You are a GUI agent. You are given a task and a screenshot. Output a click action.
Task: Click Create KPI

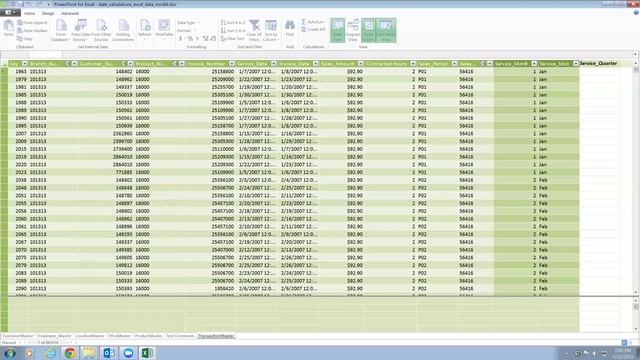tap(313, 29)
